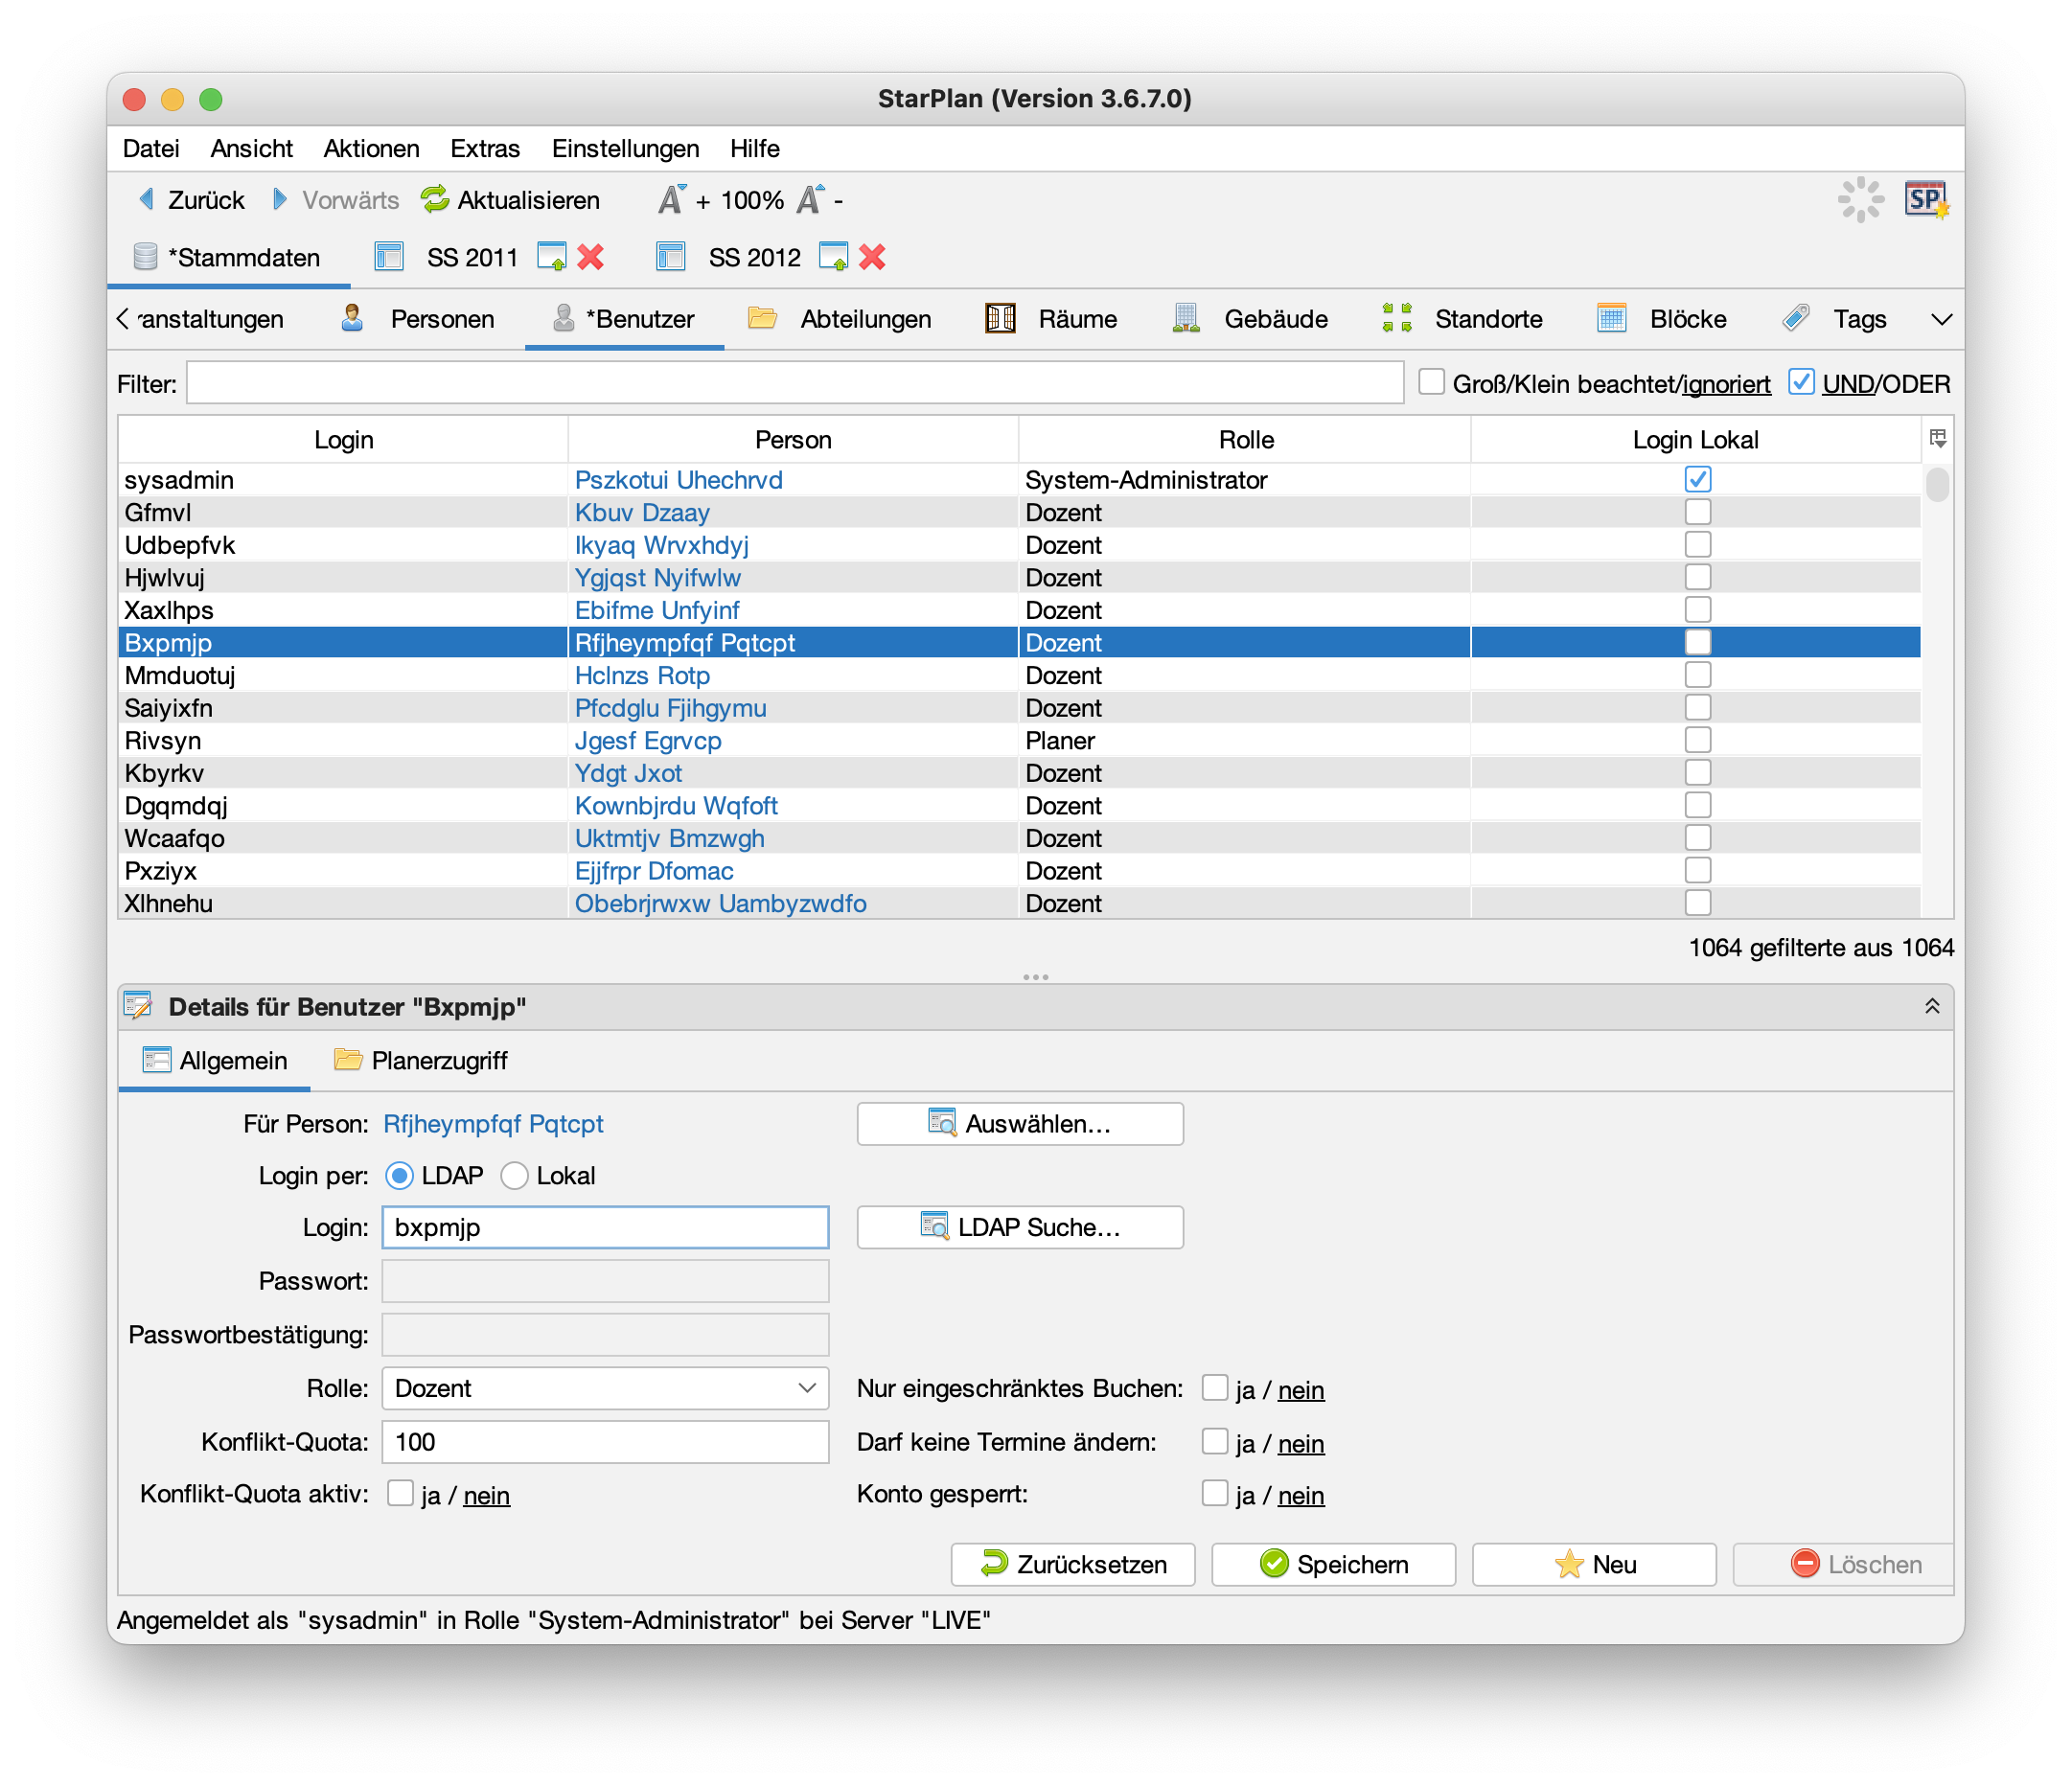This screenshot has width=2072, height=1786.
Task: Click the LDAP Suche button
Action: (x=1020, y=1227)
